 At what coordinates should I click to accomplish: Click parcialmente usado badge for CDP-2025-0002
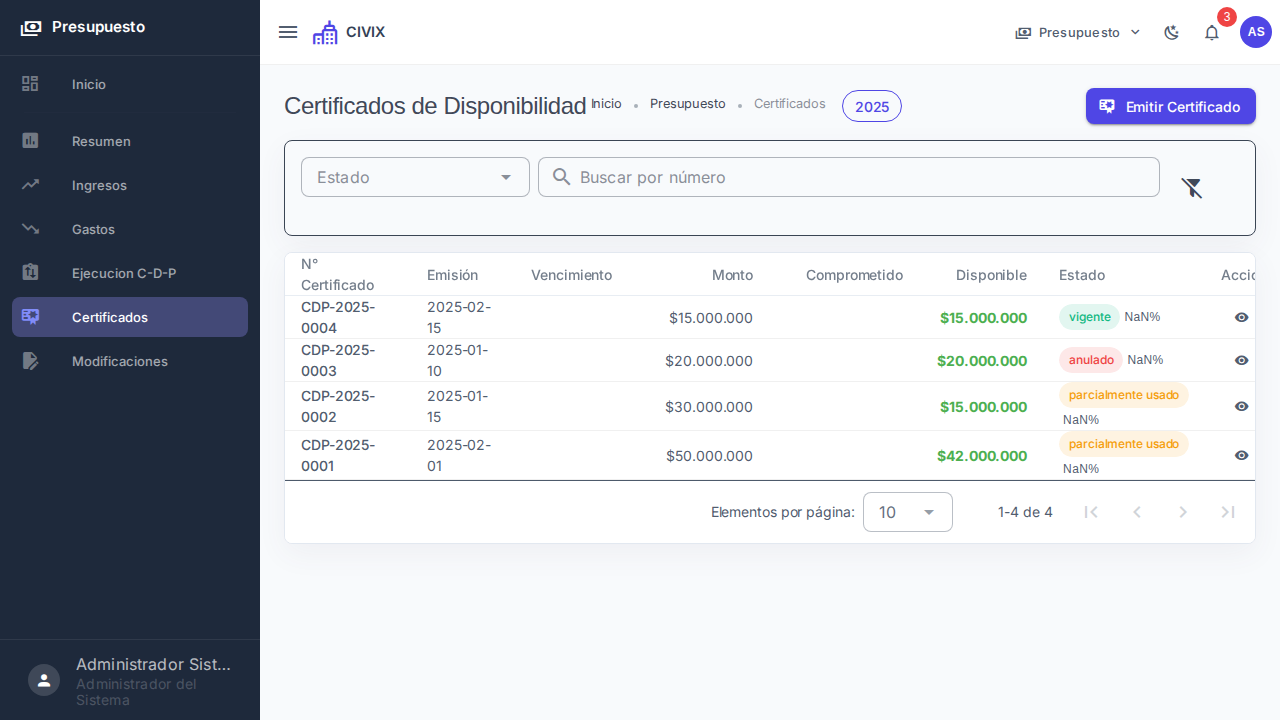coord(1124,395)
